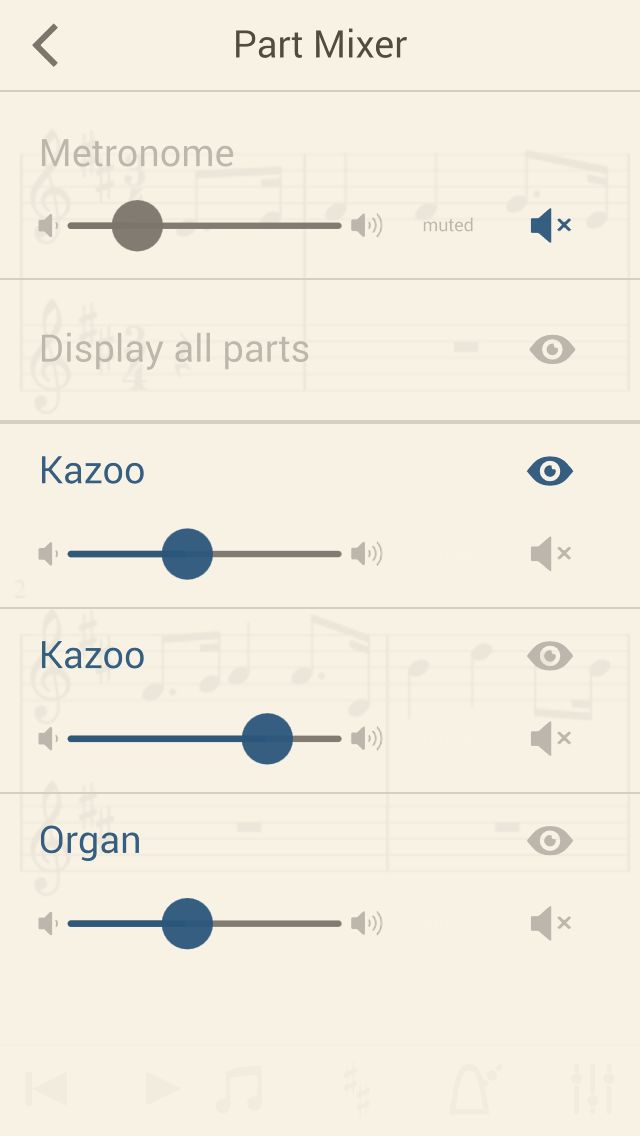Screen dimensions: 640x1136
Task: Click the Organ volume slider knob
Action: tap(187, 924)
